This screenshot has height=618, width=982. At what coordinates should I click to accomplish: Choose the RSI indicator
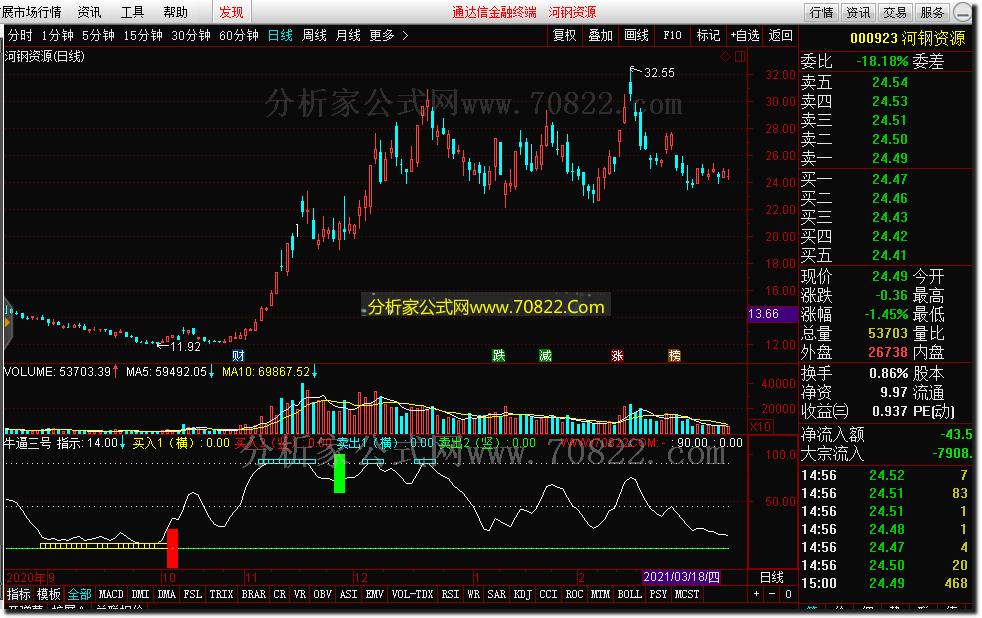450,594
